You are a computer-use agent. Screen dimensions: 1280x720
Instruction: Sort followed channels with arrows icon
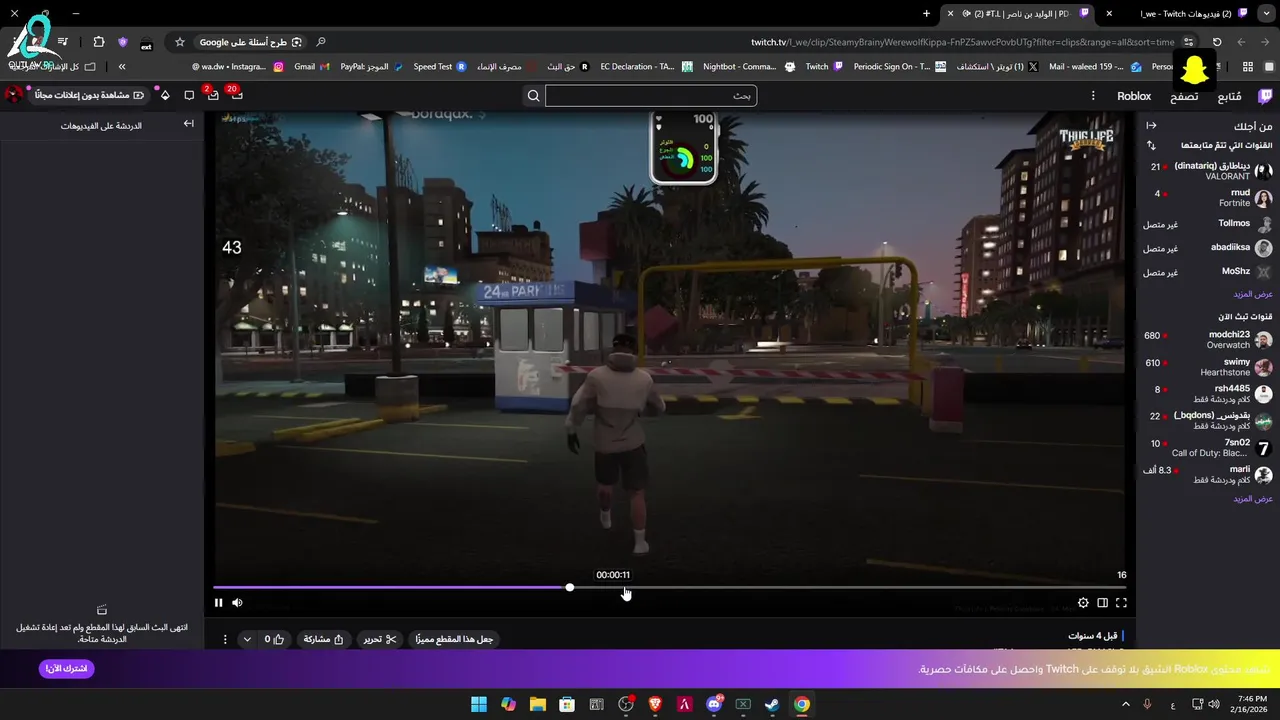pyautogui.click(x=1151, y=145)
